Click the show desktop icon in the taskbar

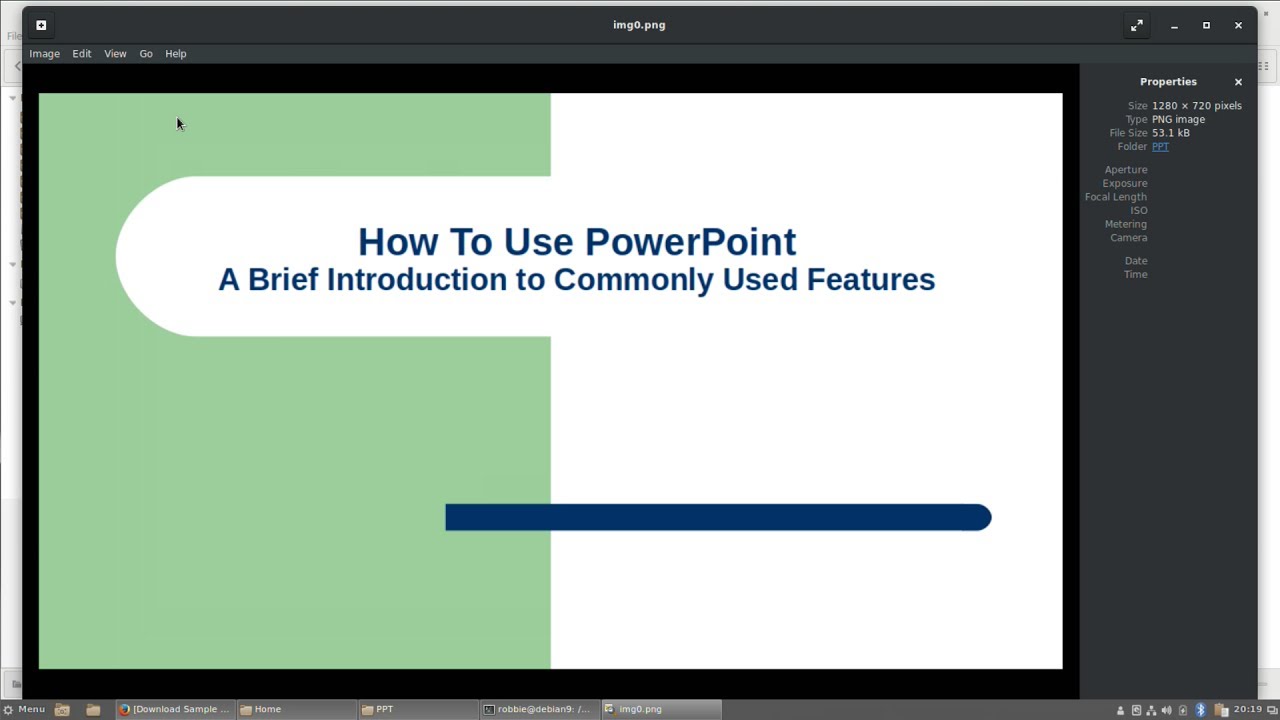tap(62, 709)
